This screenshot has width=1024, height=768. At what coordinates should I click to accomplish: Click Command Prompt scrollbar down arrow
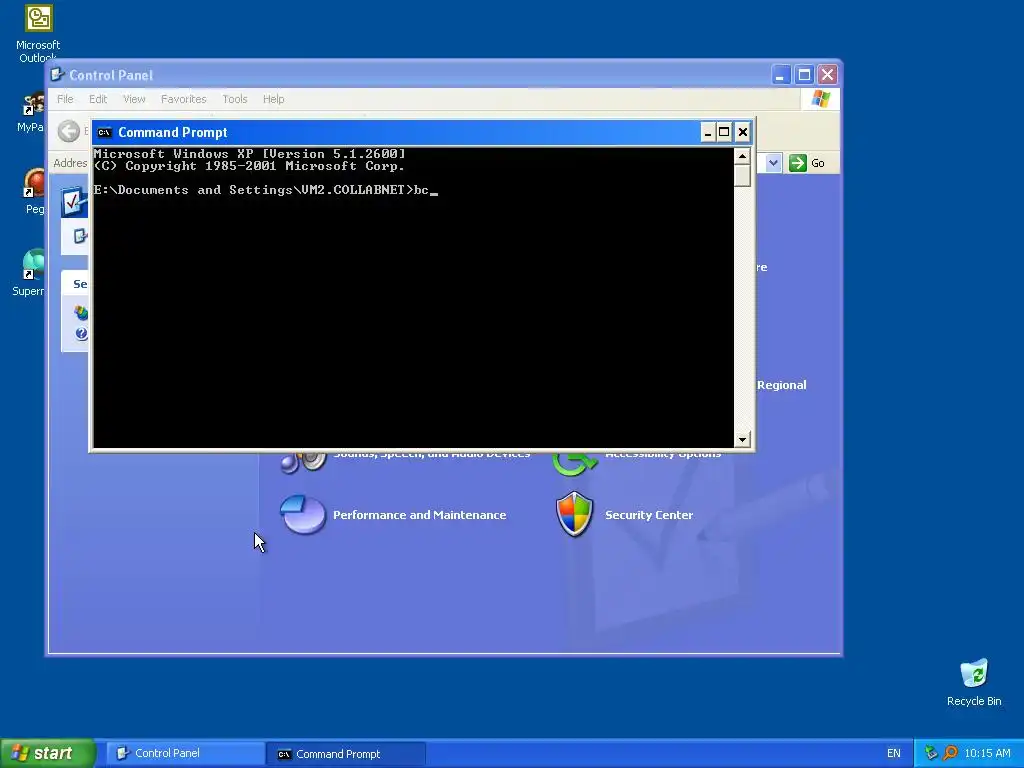point(742,440)
